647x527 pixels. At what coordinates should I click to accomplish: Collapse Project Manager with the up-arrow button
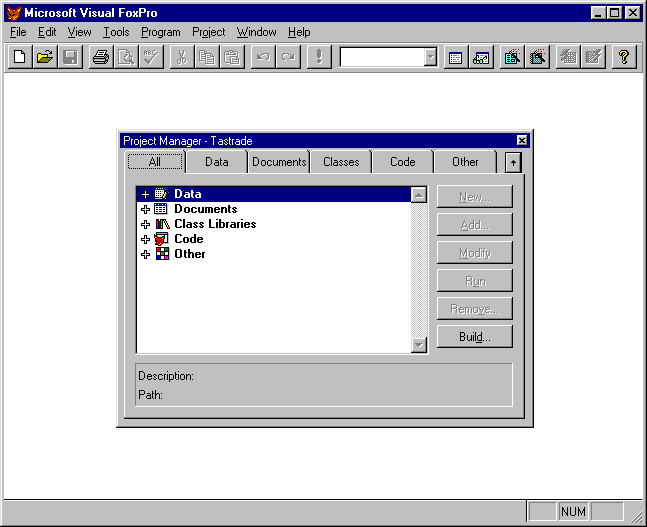pyautogui.click(x=513, y=162)
